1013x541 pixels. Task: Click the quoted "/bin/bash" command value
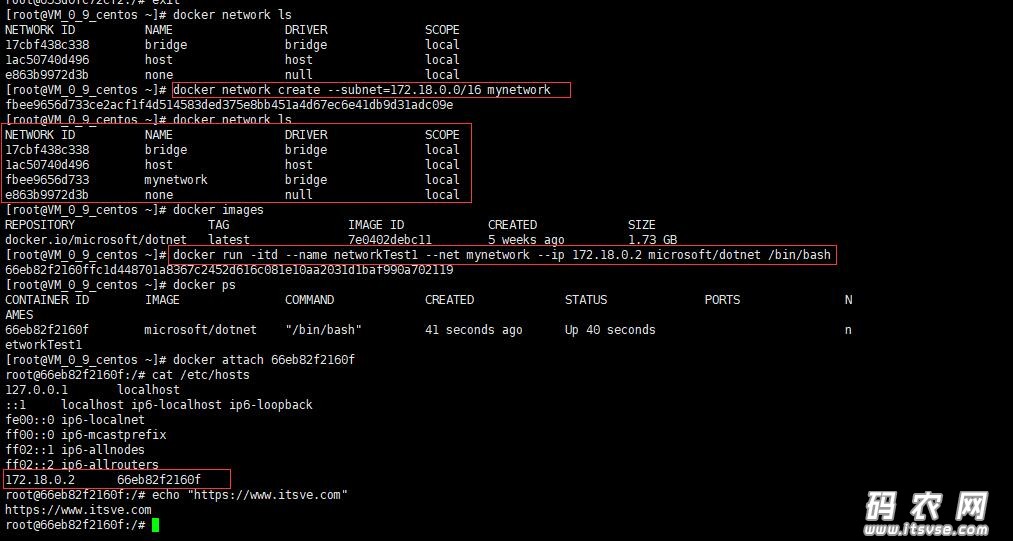tap(323, 330)
